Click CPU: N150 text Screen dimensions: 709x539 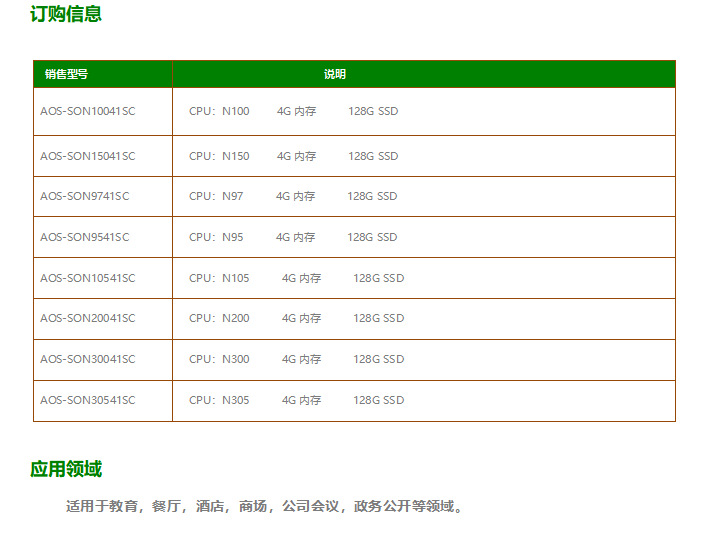point(219,156)
